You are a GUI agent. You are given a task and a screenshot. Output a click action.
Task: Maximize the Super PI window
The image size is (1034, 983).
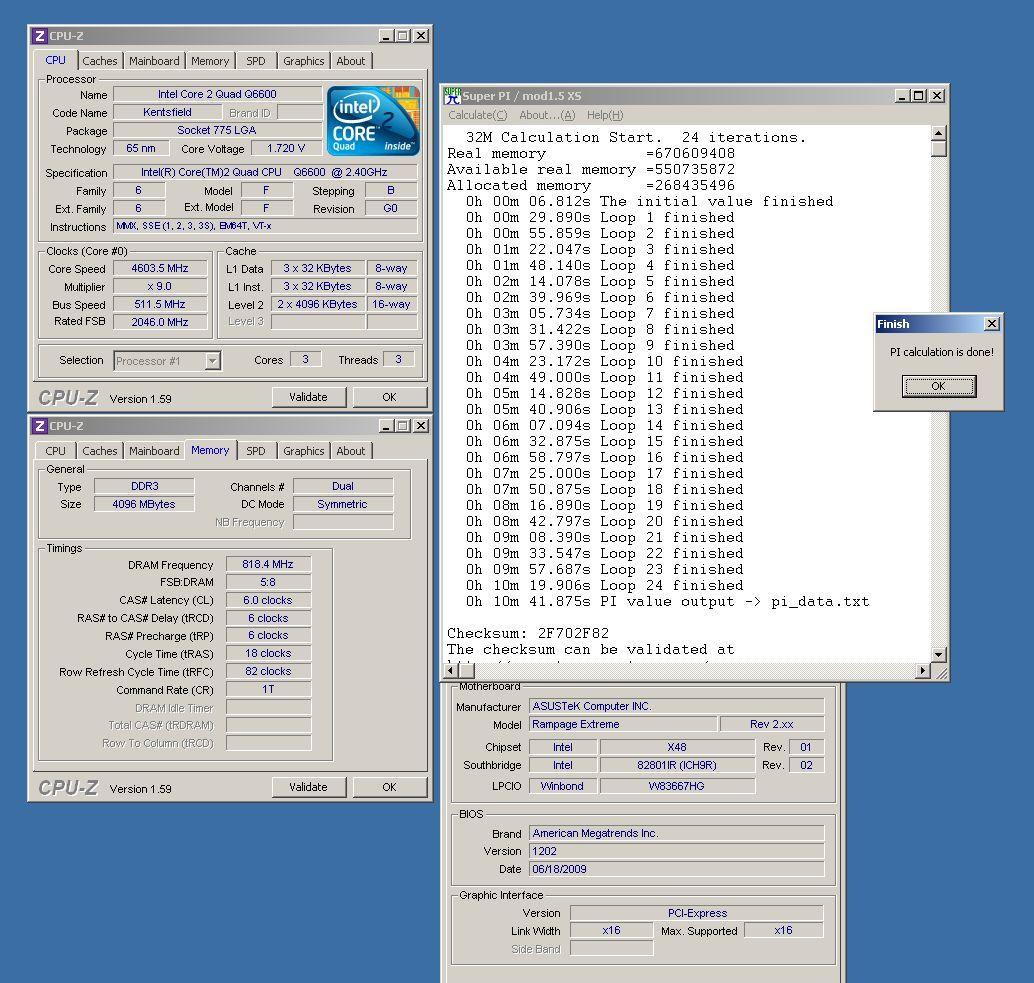[x=919, y=96]
